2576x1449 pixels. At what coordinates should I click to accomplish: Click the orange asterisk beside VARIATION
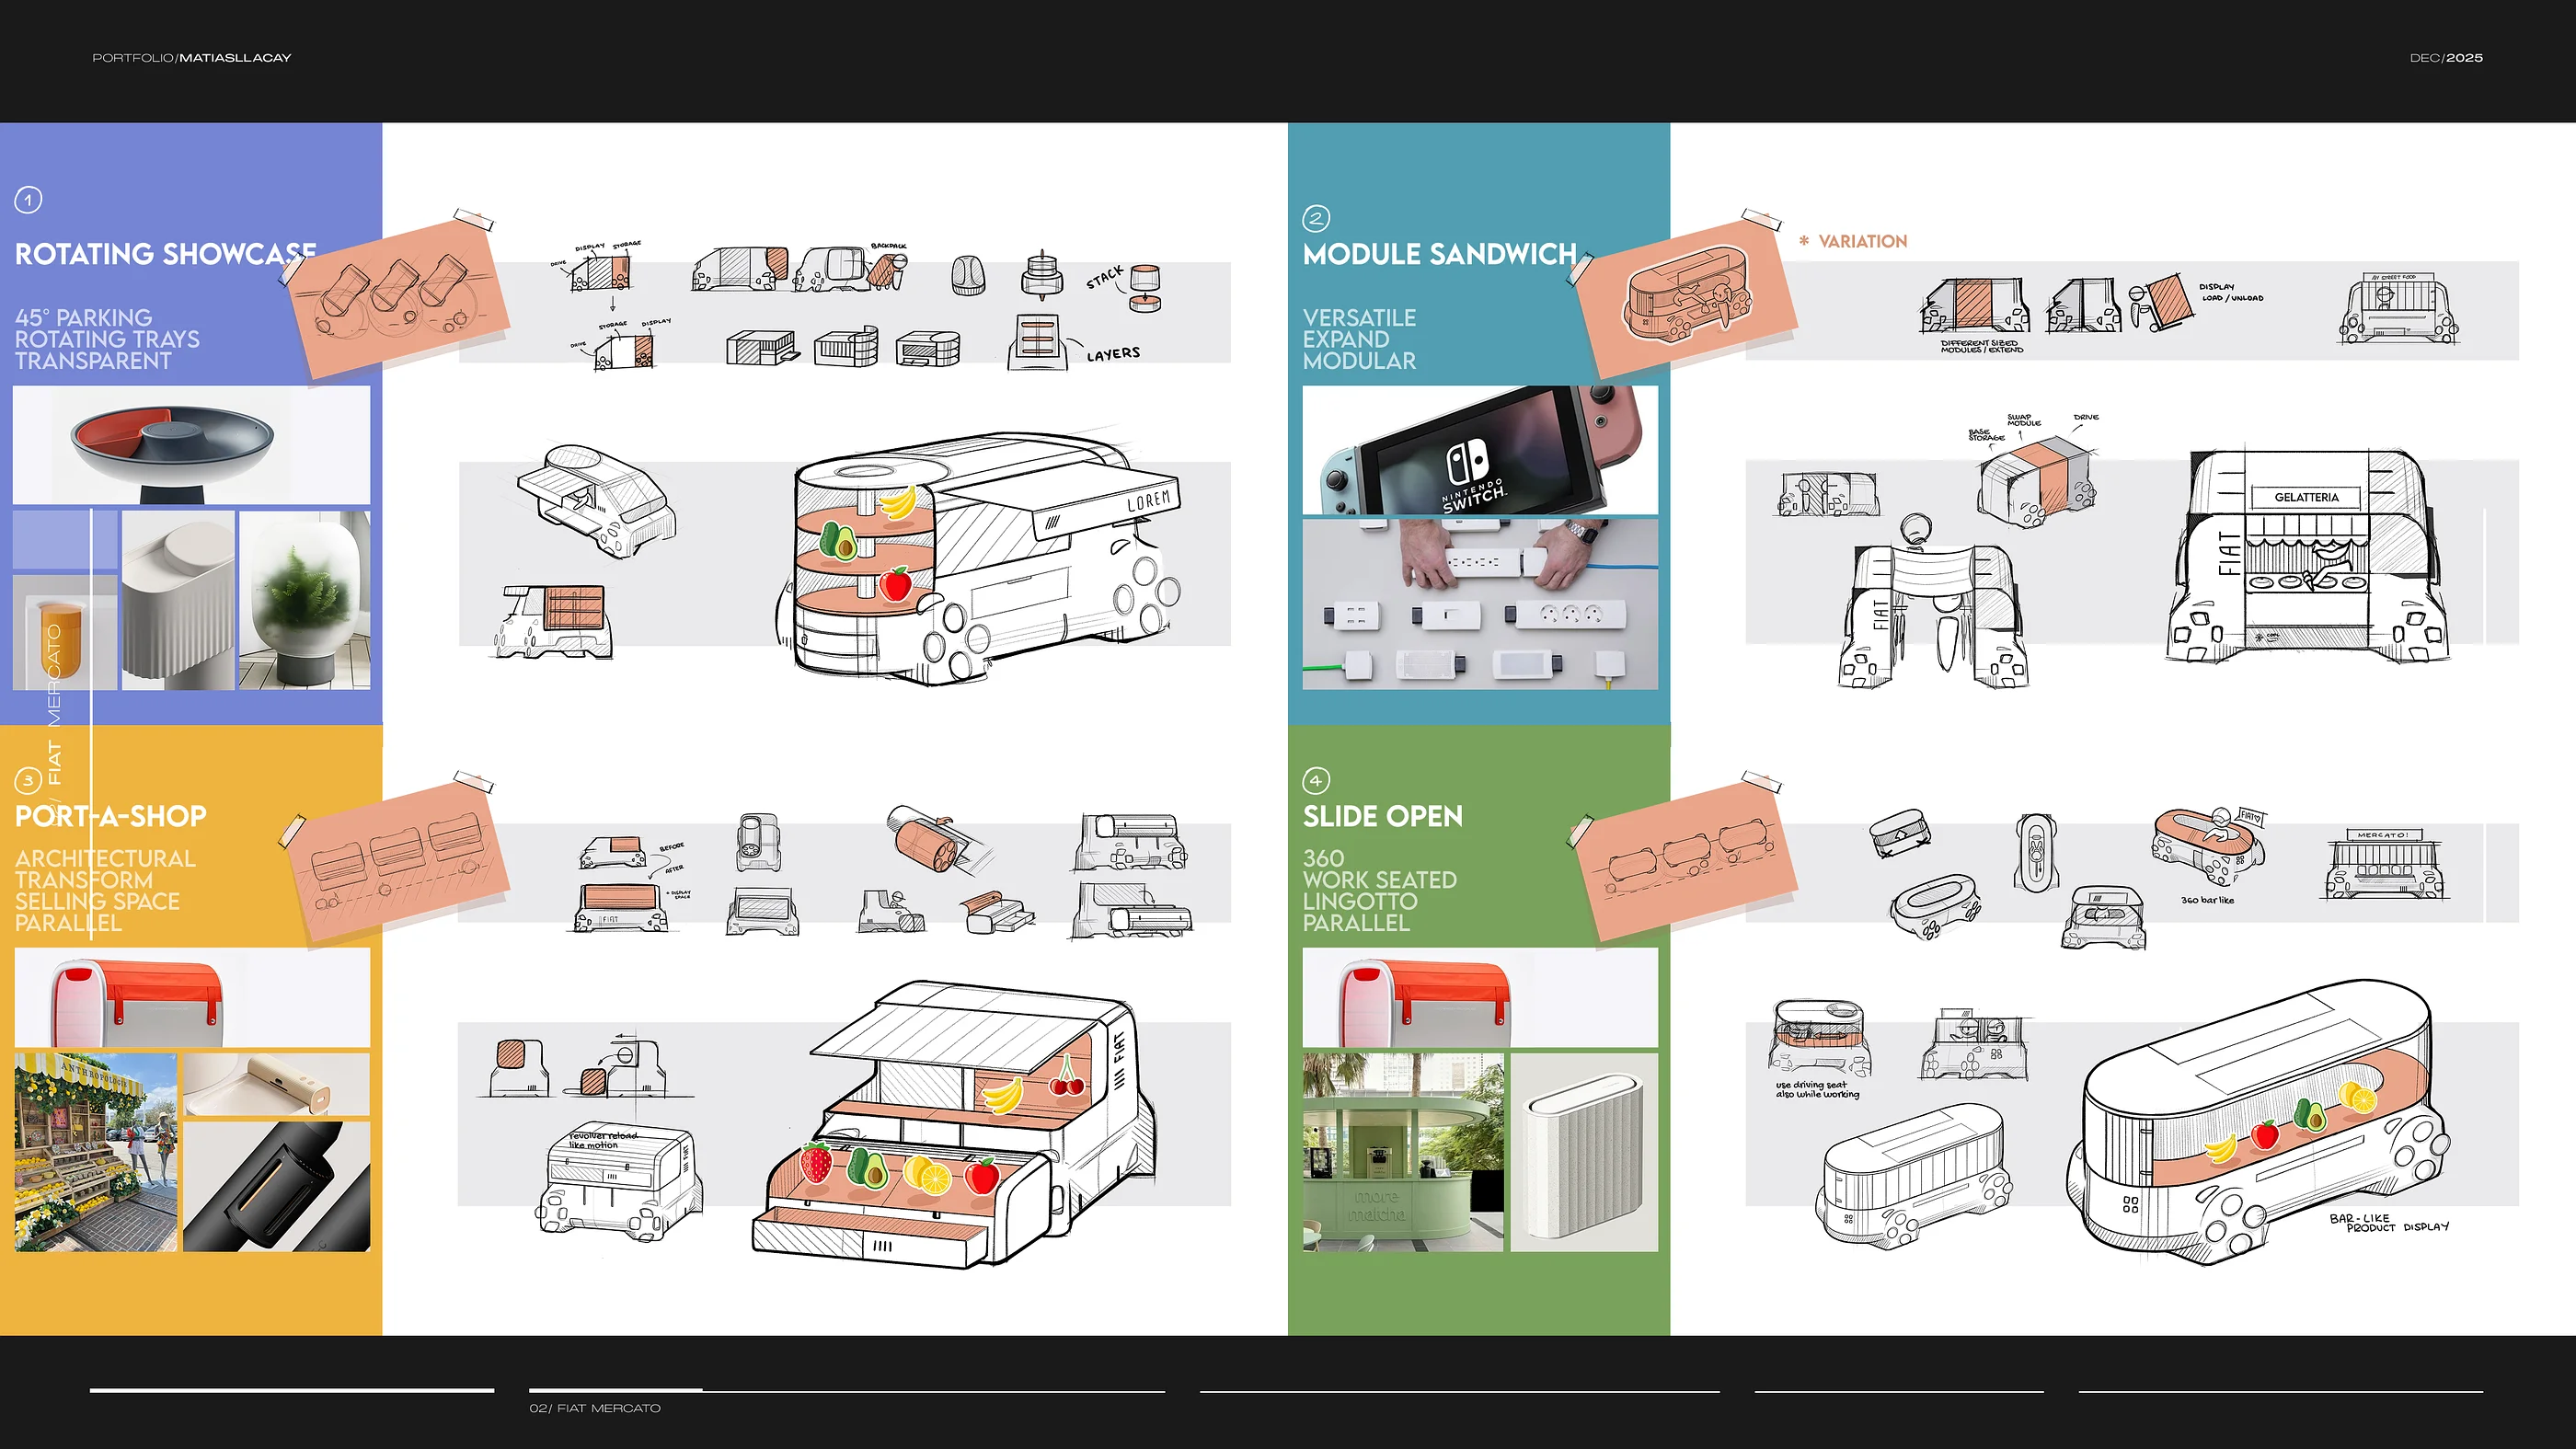pos(1803,241)
